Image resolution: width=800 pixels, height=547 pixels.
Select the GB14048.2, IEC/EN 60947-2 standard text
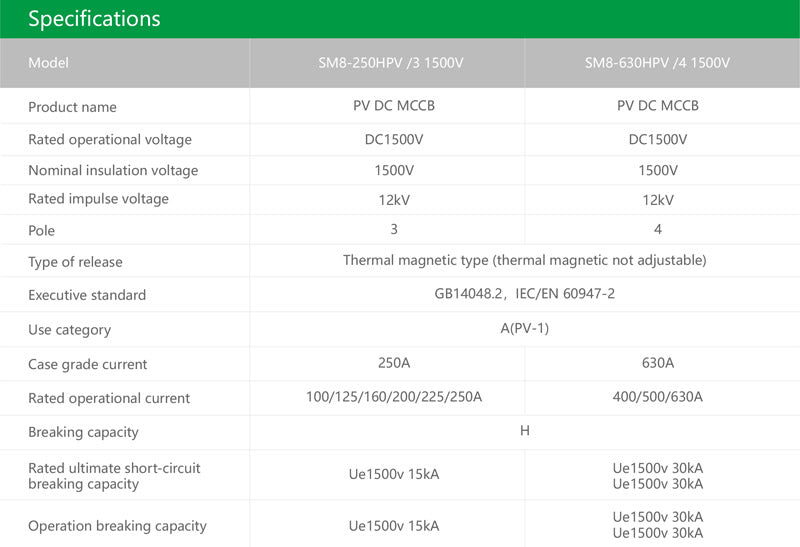point(524,294)
